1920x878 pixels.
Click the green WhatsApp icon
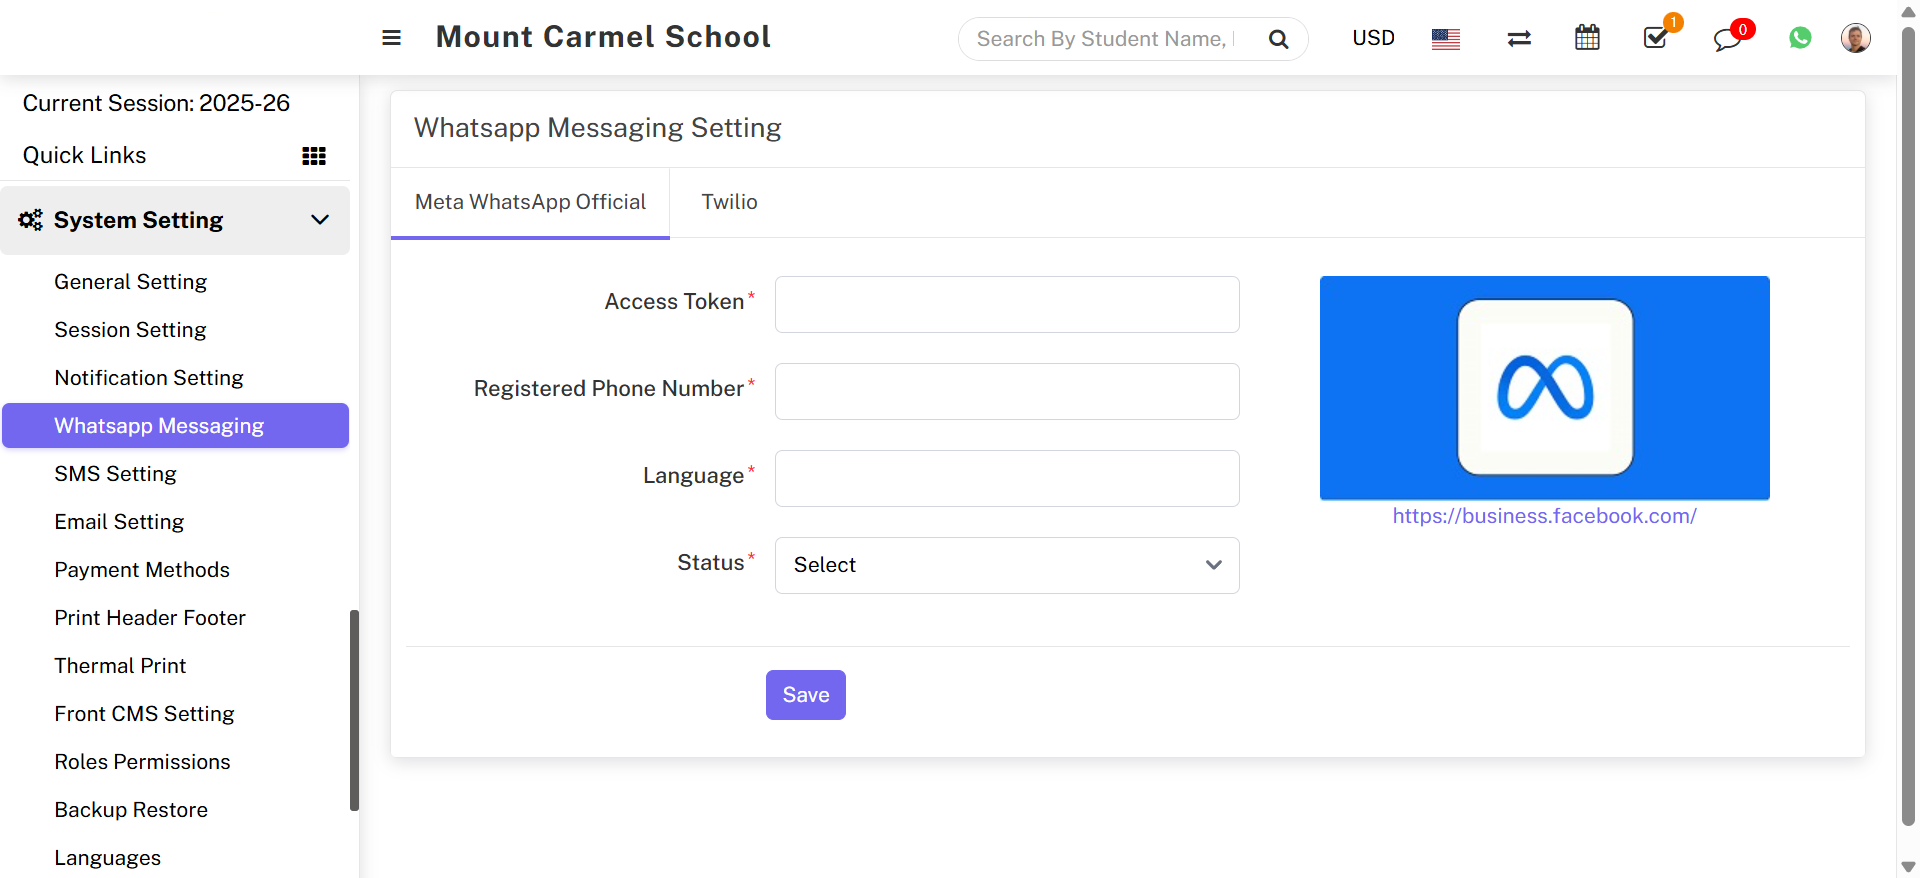(x=1800, y=38)
